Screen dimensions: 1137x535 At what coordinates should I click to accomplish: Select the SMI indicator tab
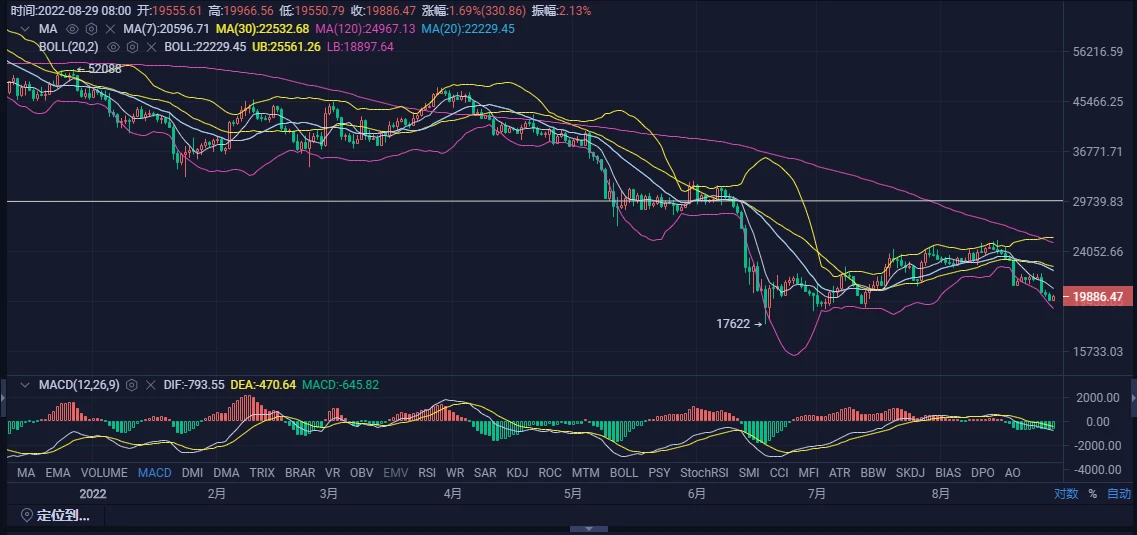pyautogui.click(x=748, y=473)
